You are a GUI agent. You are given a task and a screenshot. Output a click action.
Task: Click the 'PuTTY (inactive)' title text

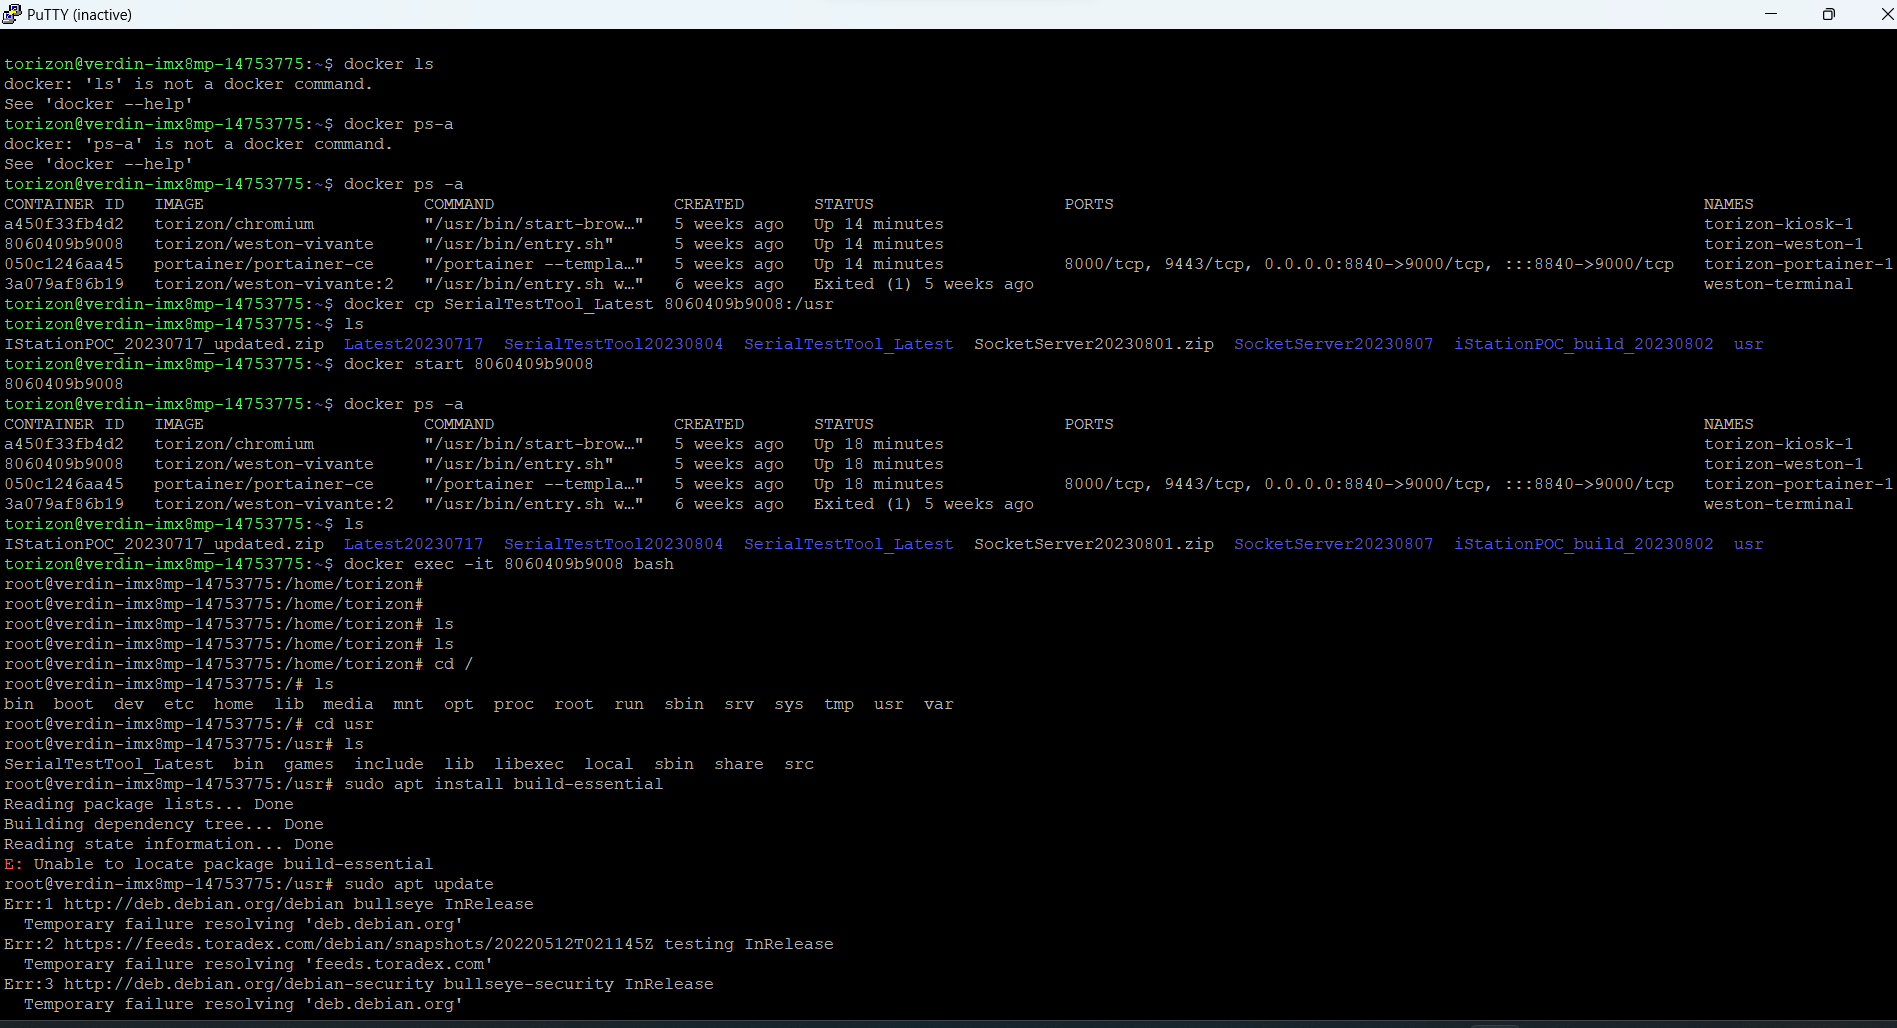pos(79,15)
